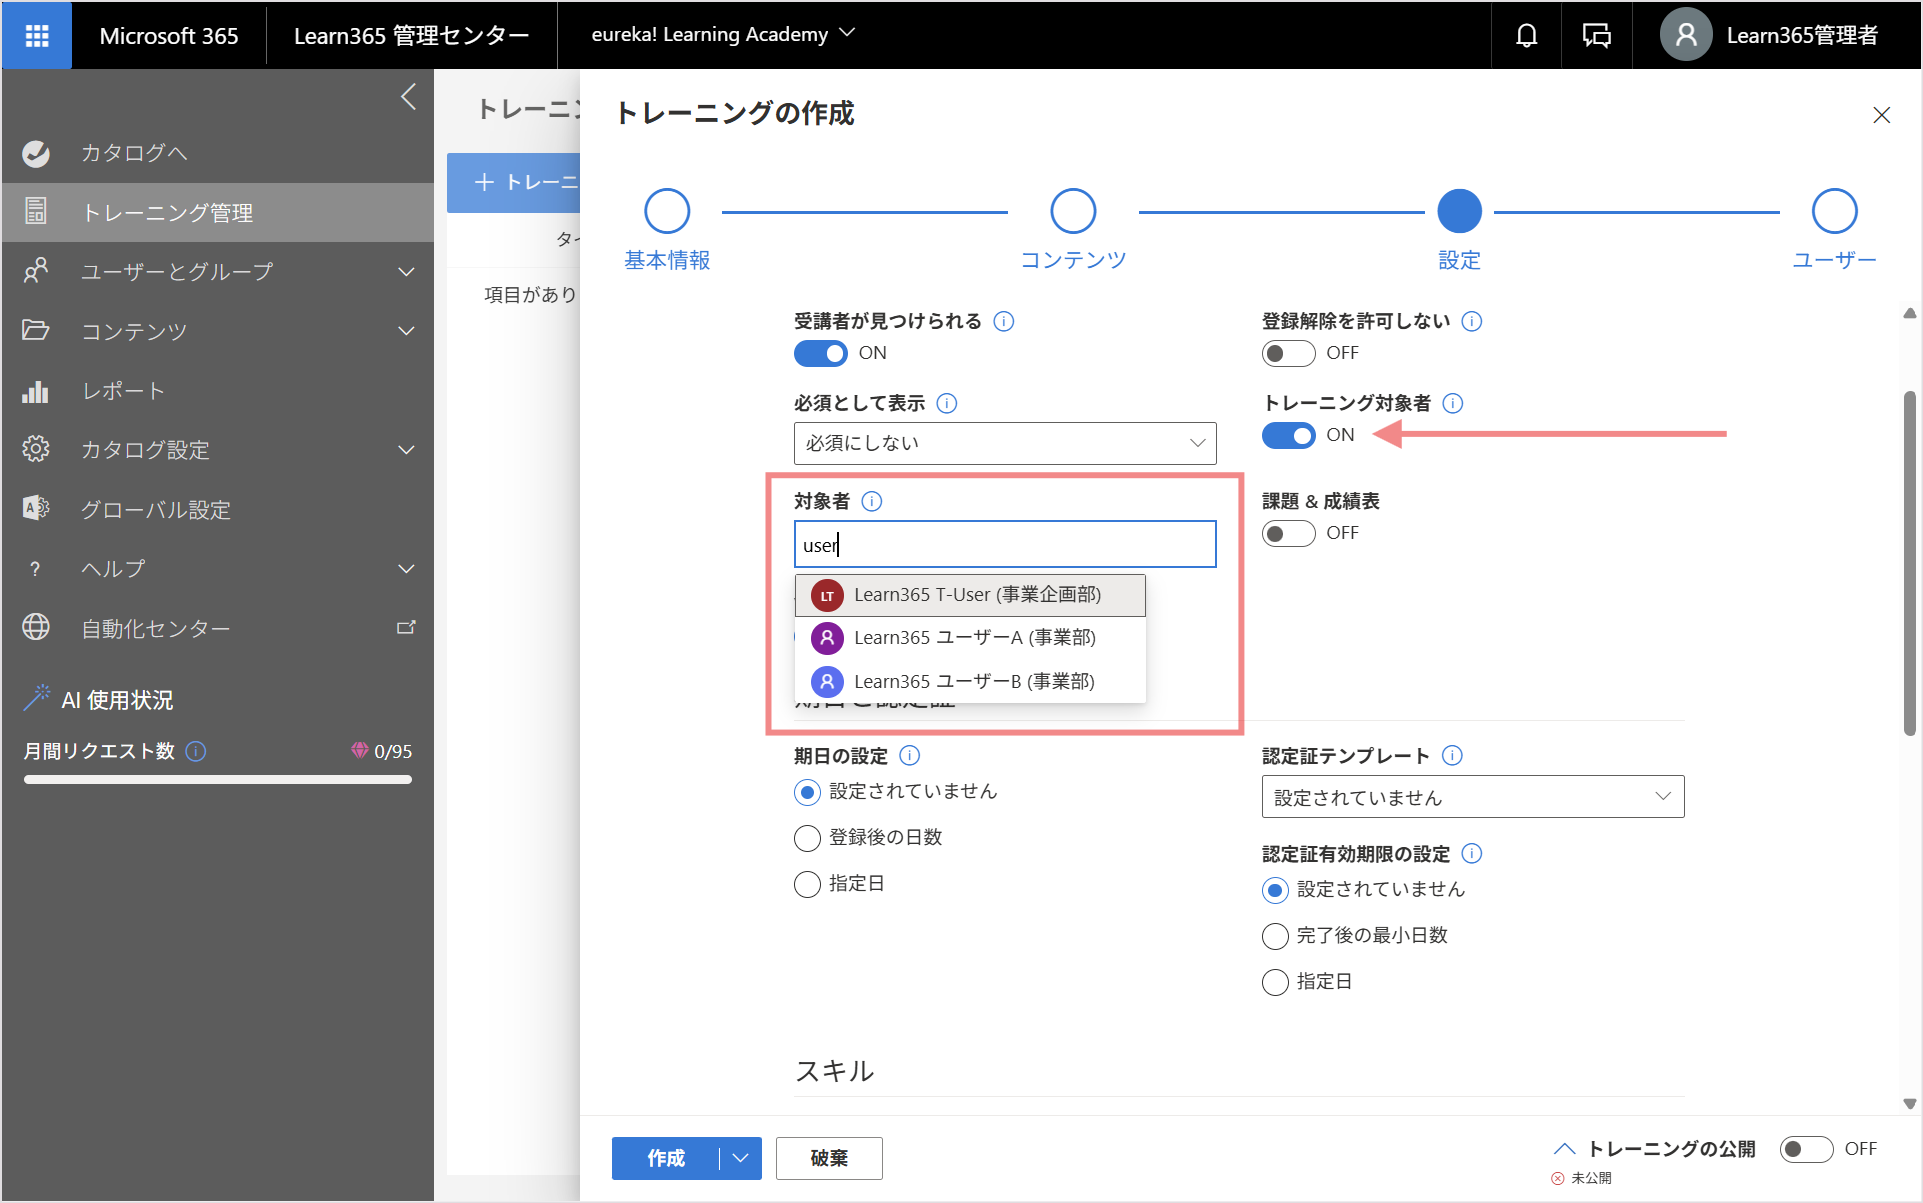Click Learn365 管理センター header link
The image size is (1923, 1203).
pos(411,36)
